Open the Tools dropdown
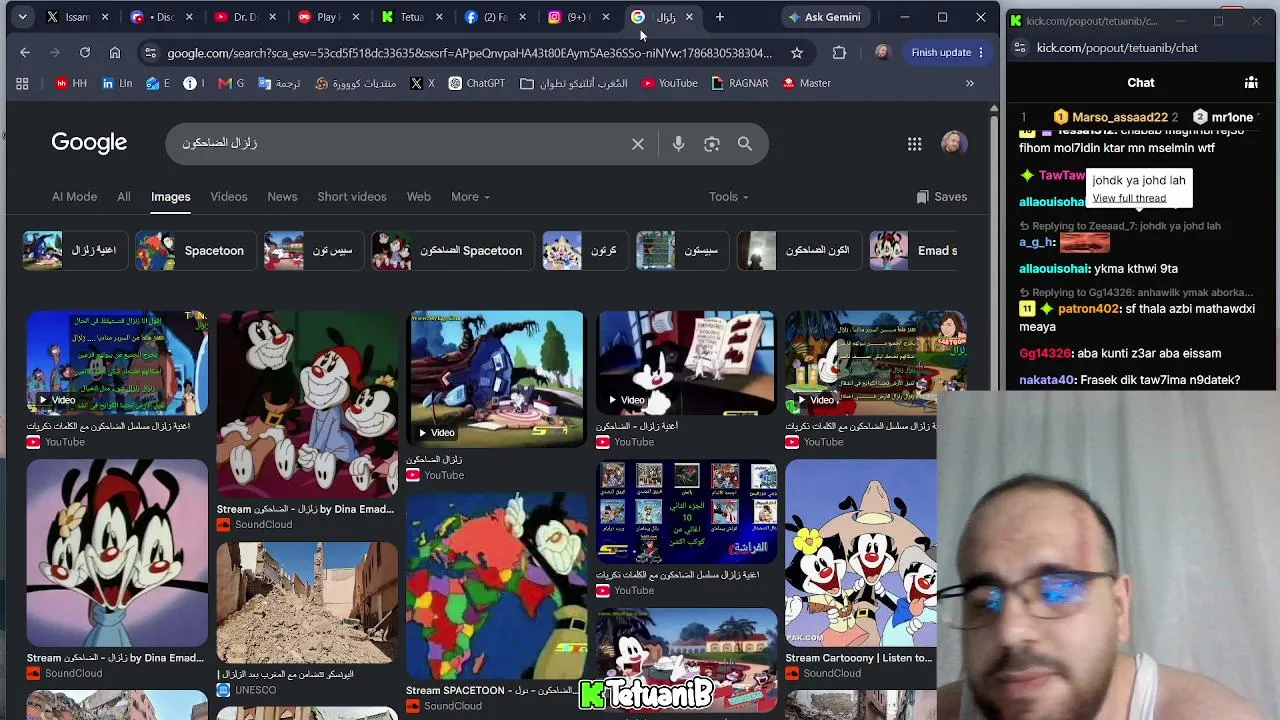Image resolution: width=1280 pixels, height=720 pixels. 728,197
